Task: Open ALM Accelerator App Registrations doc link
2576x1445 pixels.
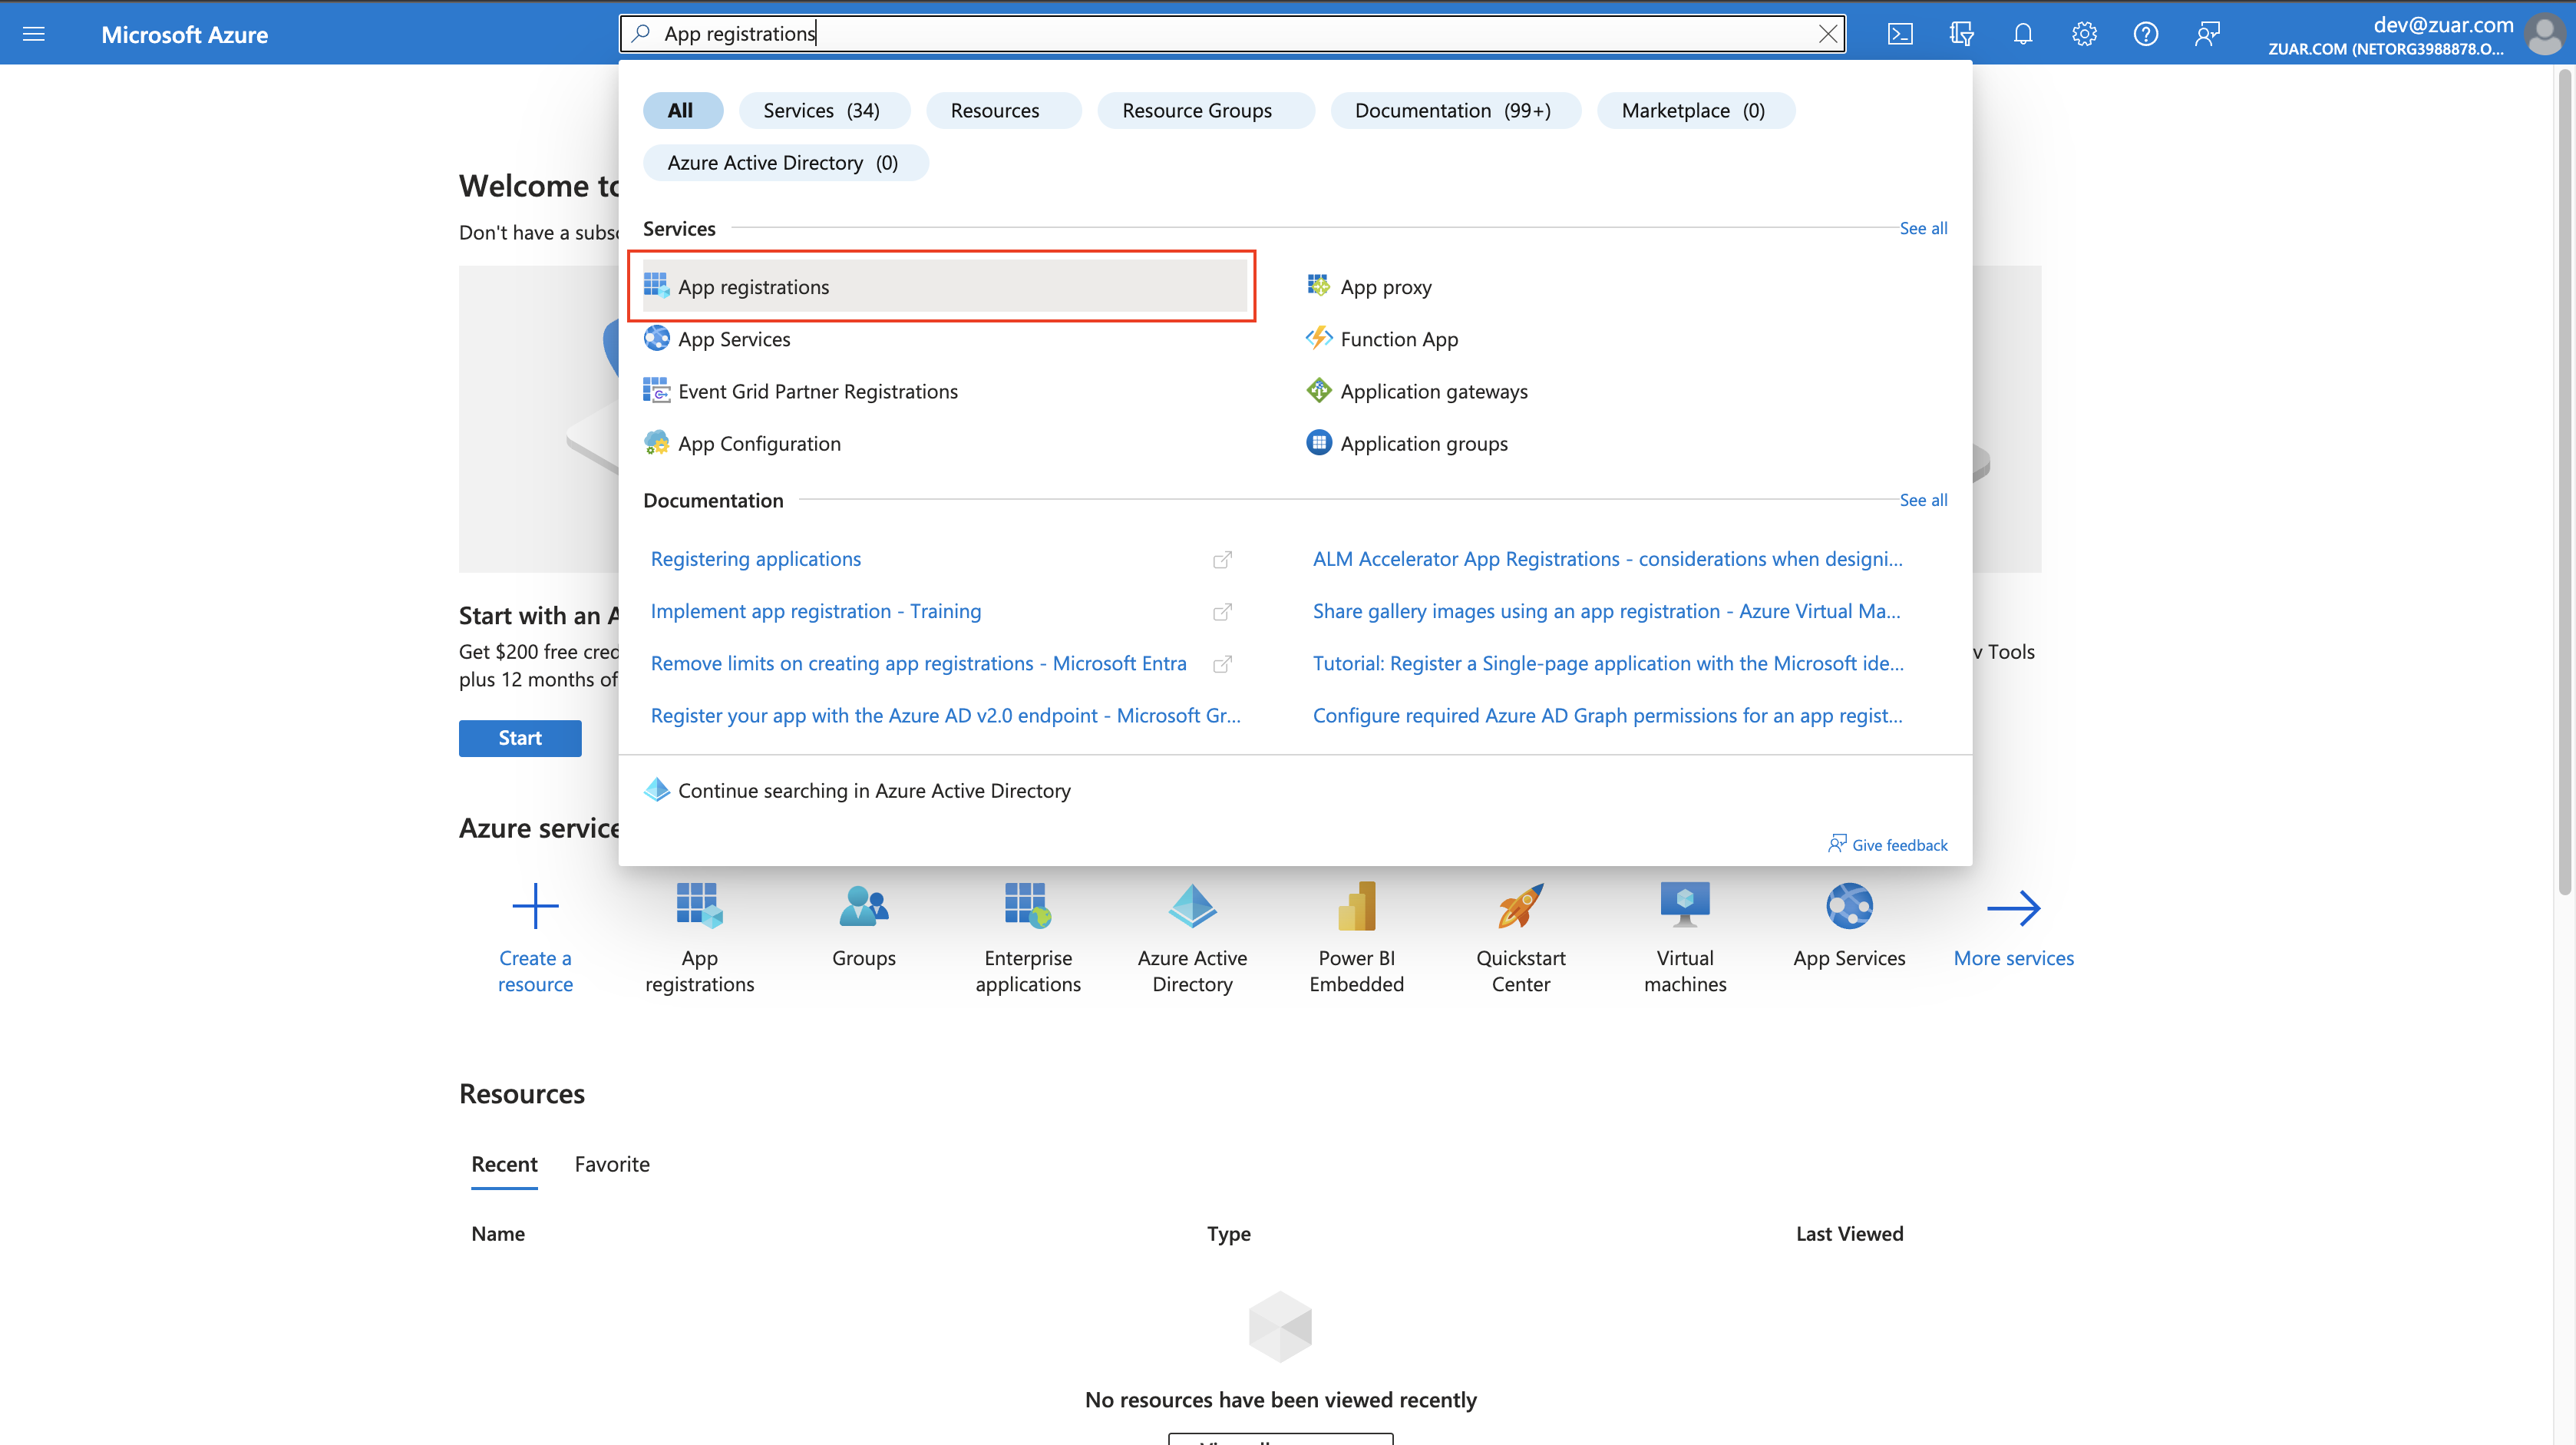Action: tap(1607, 558)
